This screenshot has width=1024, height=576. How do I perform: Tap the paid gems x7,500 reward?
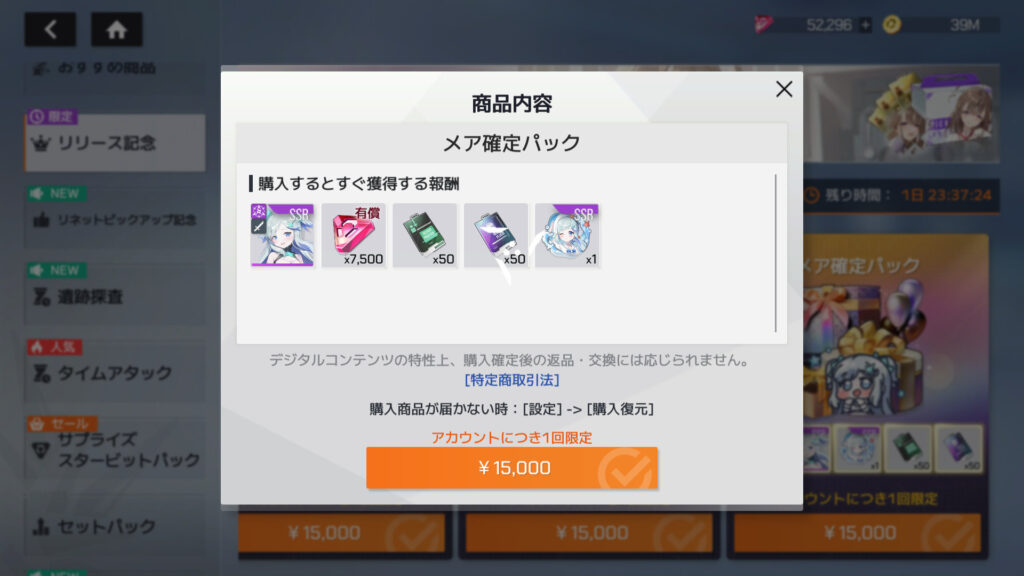[x=353, y=235]
